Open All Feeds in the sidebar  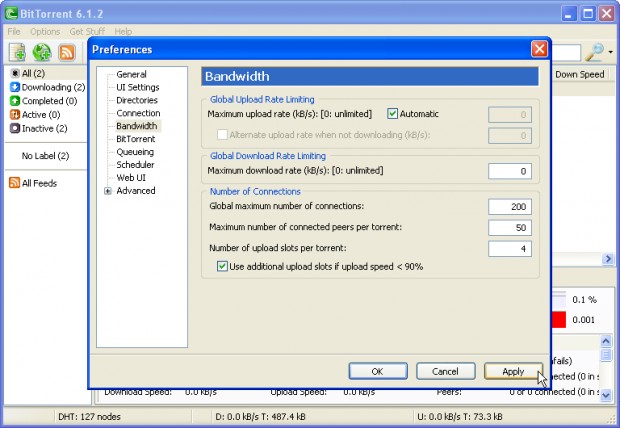33,183
